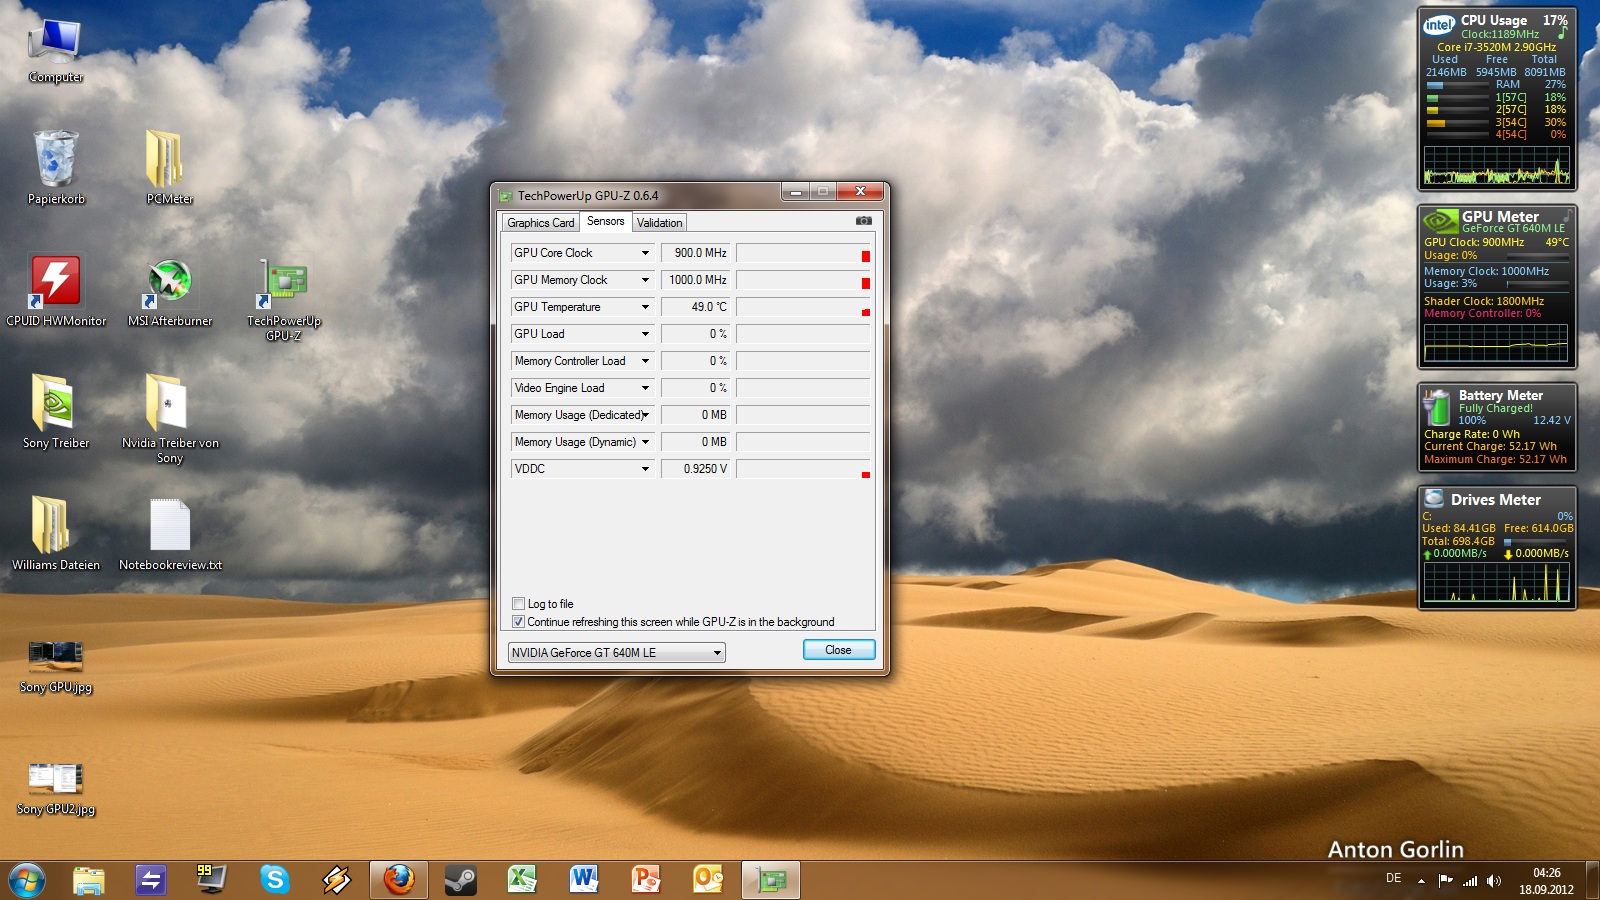Image resolution: width=1600 pixels, height=900 pixels.
Task: Expand the VDDC sensor dropdown
Action: [645, 469]
